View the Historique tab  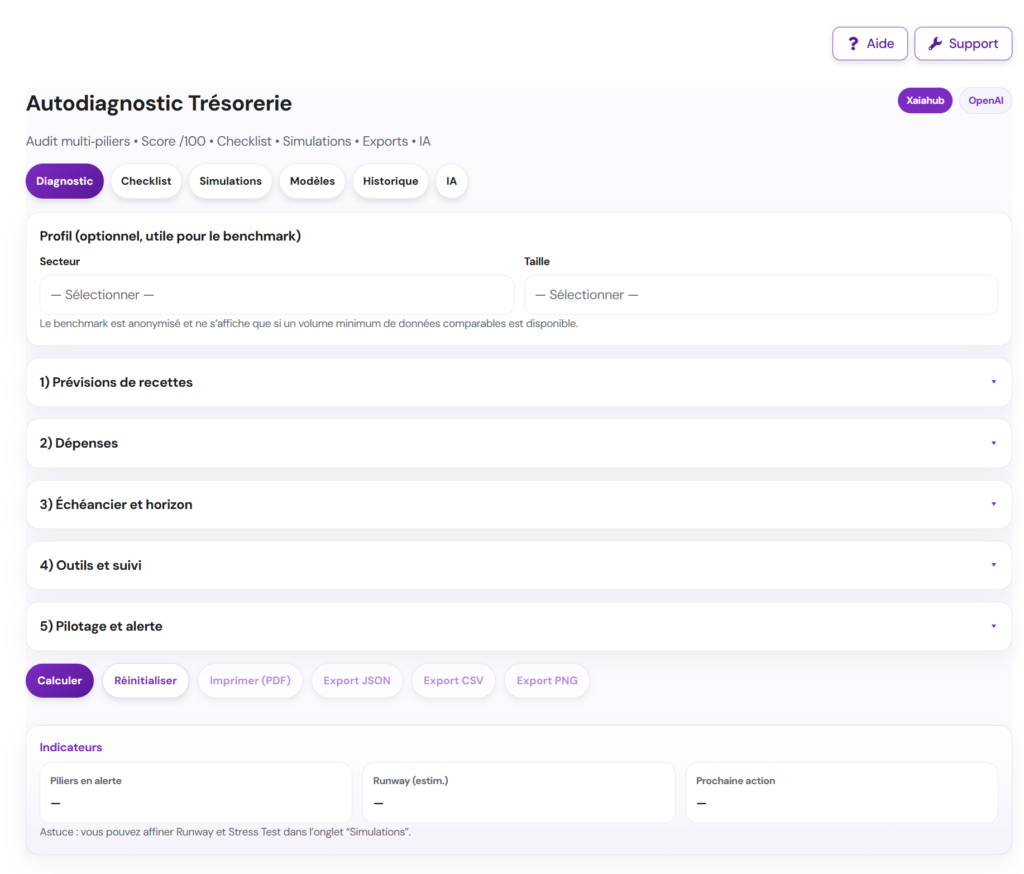390,181
